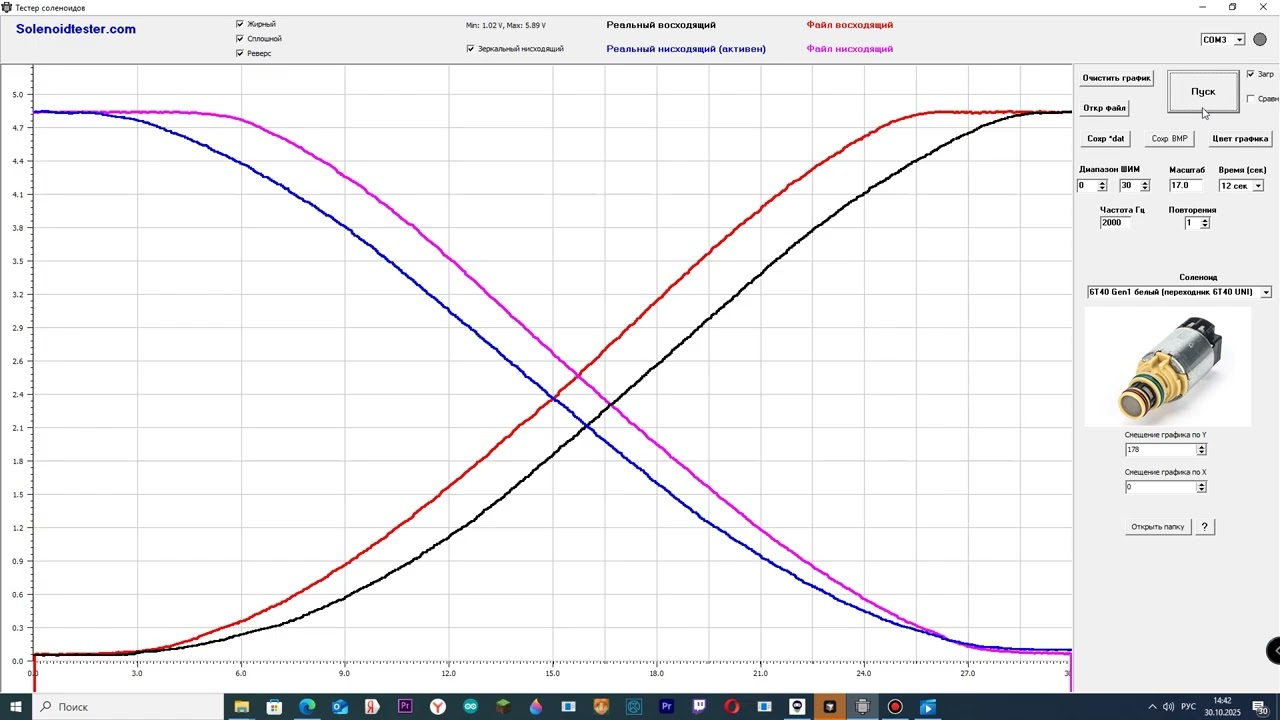Open Microsoft Store in the taskbar
This screenshot has height=720, width=1280.
(274, 707)
